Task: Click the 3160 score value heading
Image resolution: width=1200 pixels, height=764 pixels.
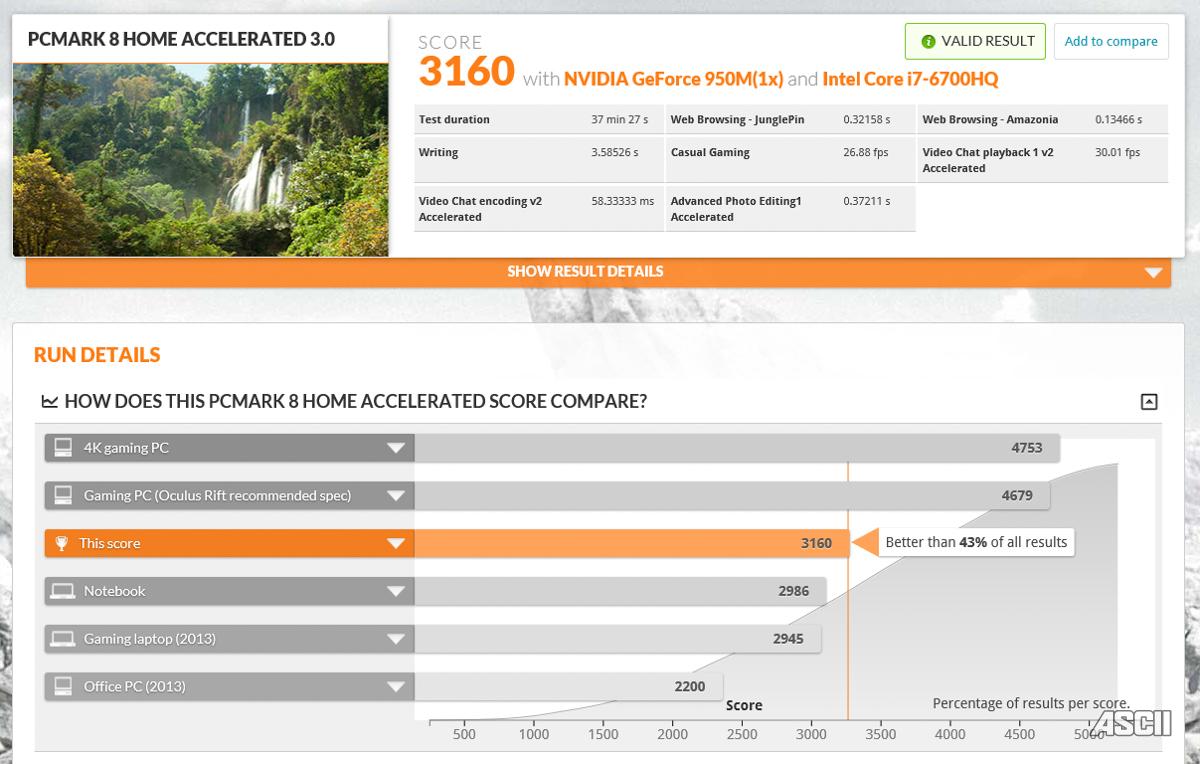Action: (466, 72)
